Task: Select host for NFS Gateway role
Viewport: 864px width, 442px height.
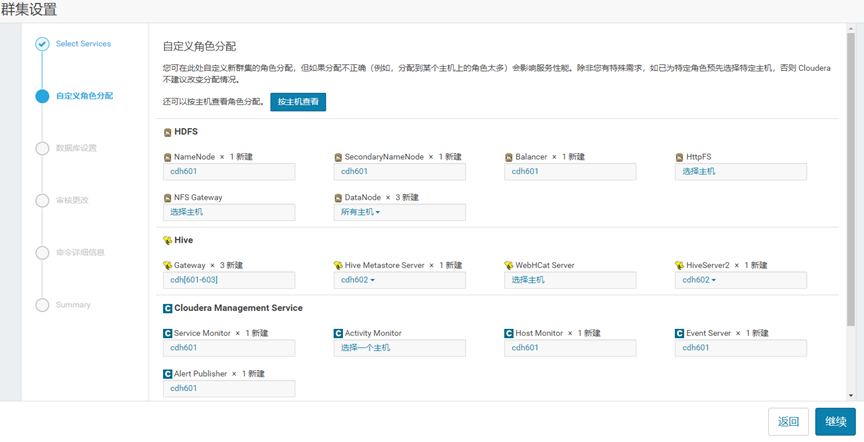Action: click(x=229, y=212)
